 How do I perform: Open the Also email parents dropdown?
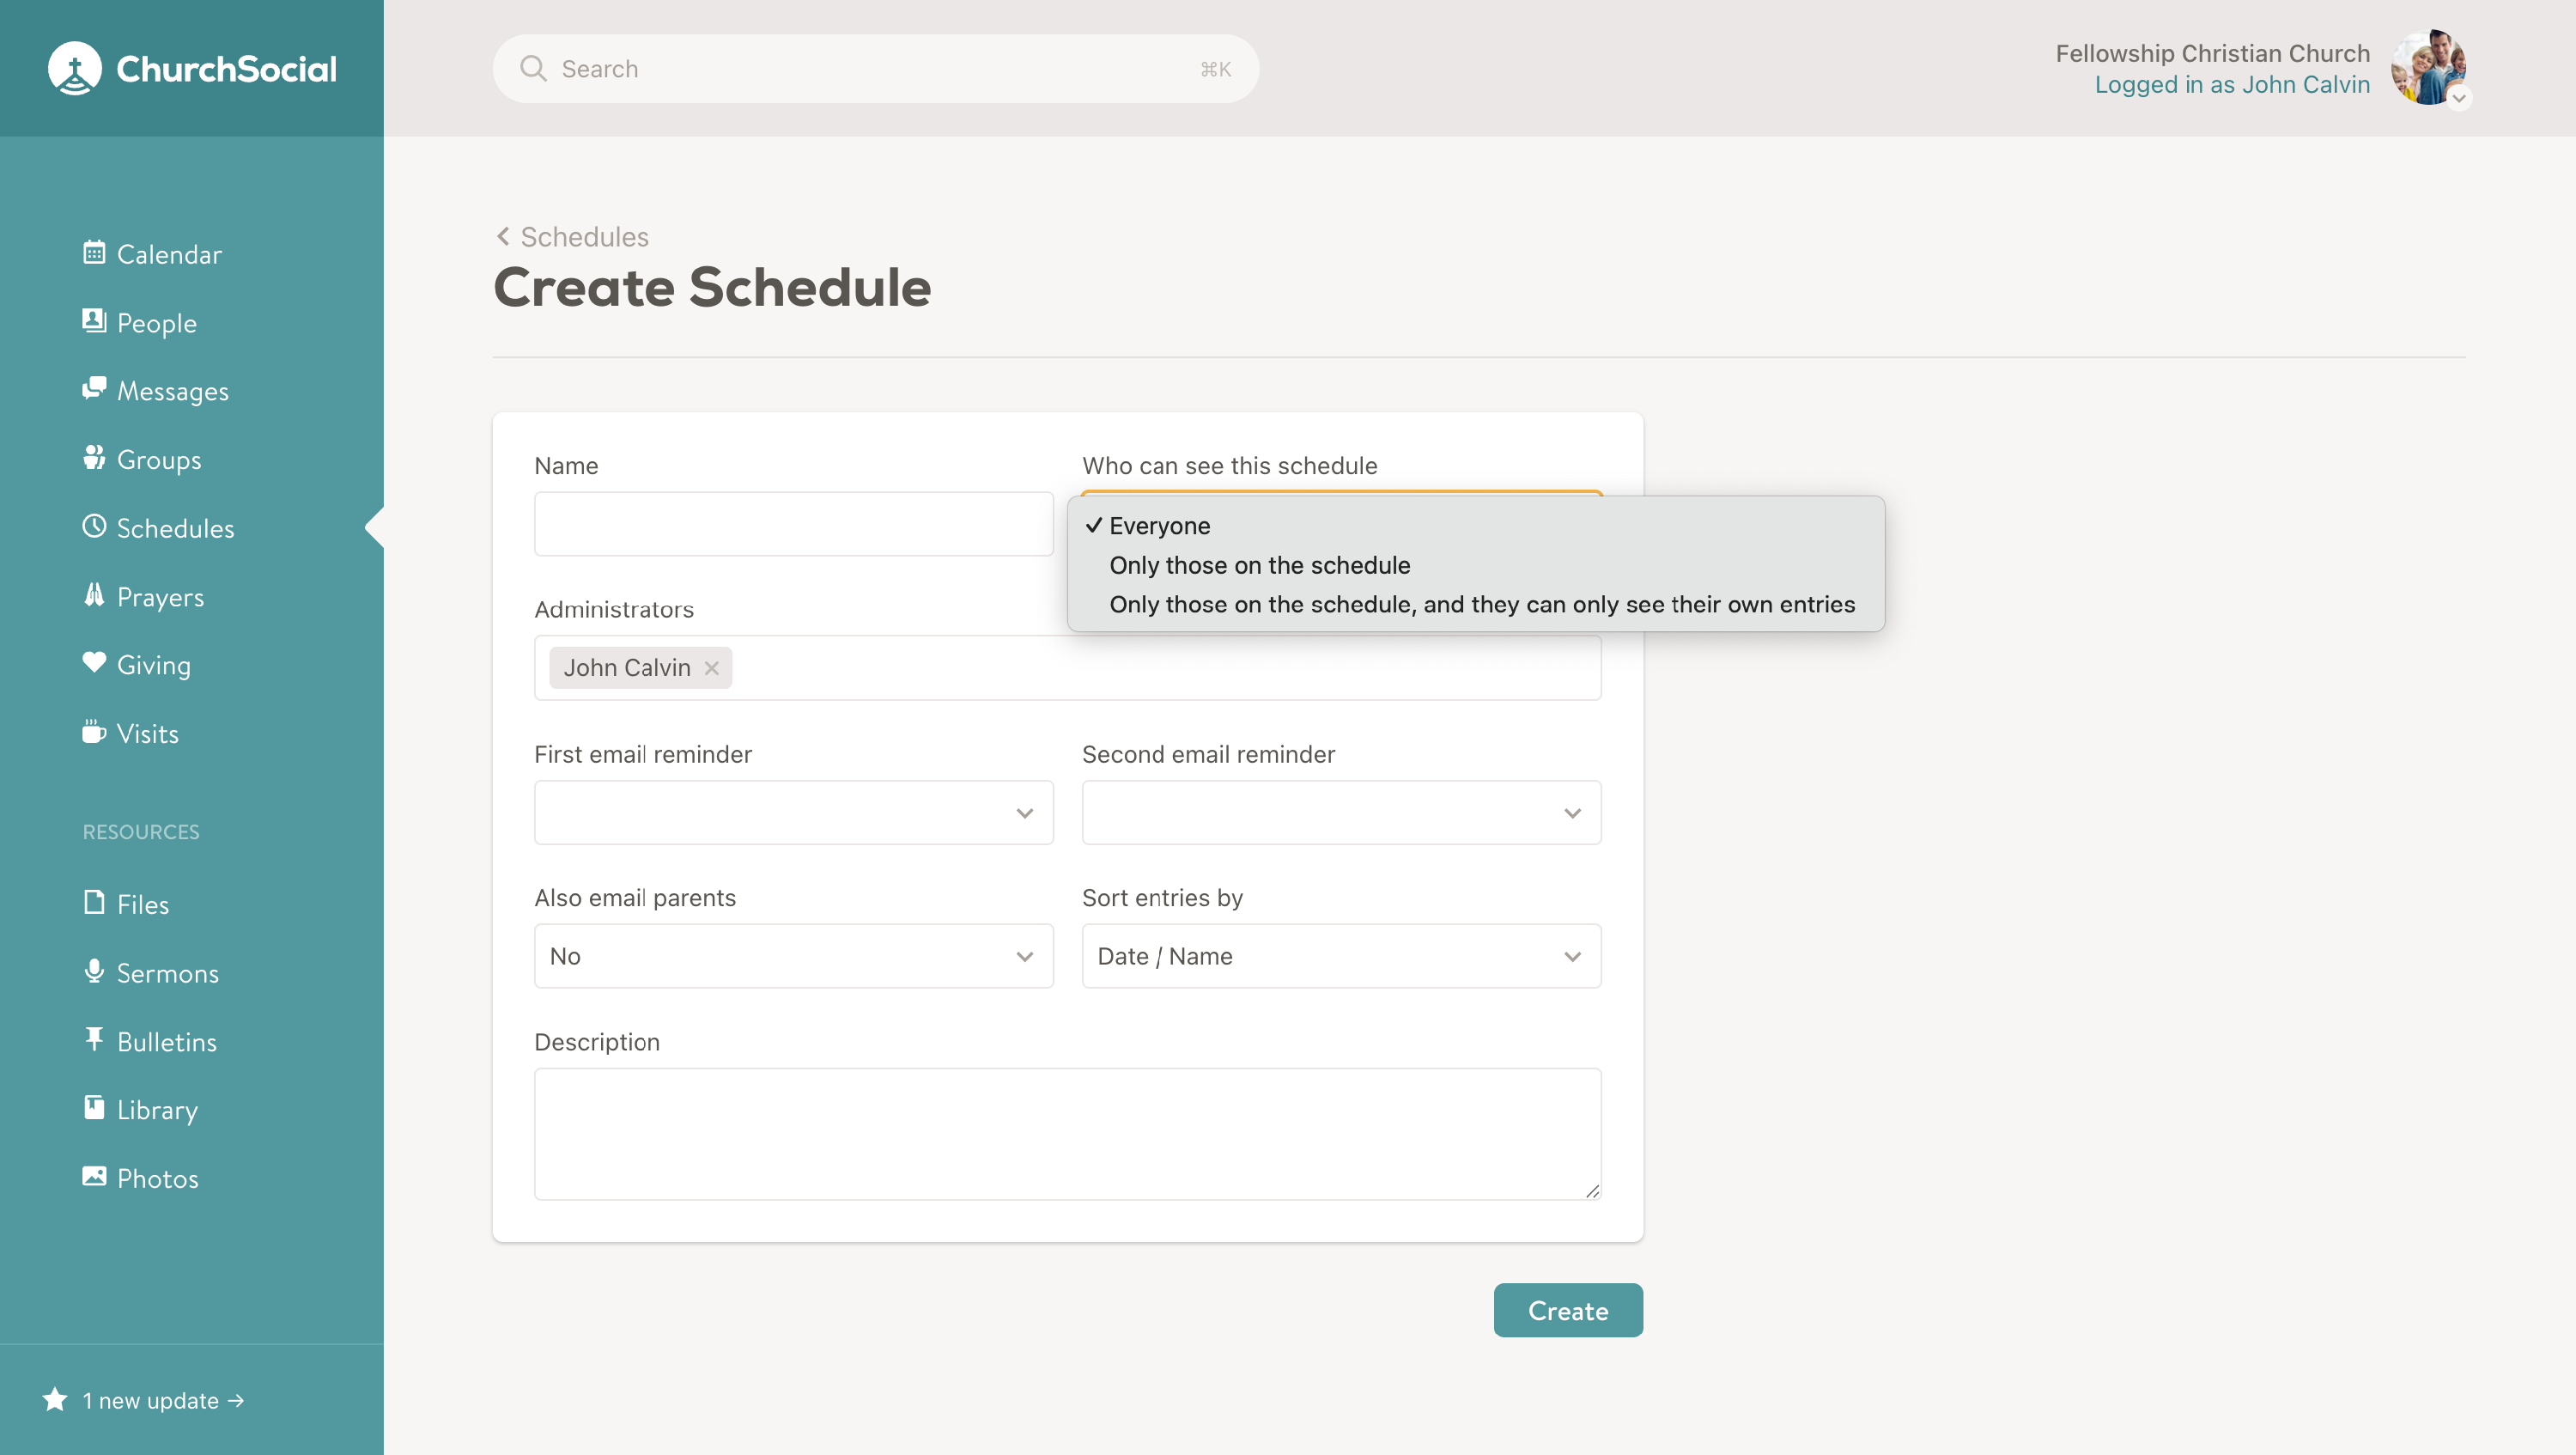click(x=794, y=956)
